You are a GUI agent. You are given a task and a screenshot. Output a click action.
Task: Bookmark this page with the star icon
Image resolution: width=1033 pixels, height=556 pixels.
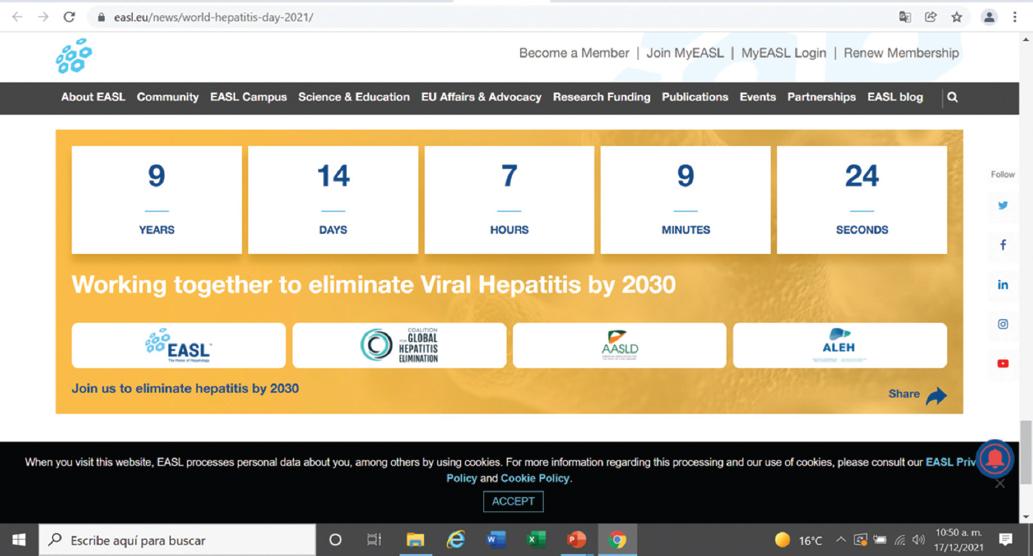pyautogui.click(x=957, y=17)
